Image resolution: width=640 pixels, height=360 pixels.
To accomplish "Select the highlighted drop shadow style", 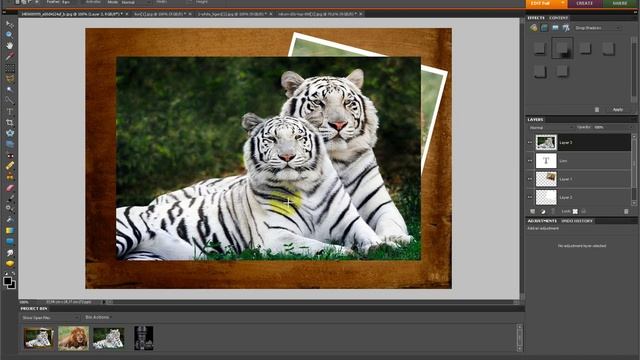I will (562, 48).
